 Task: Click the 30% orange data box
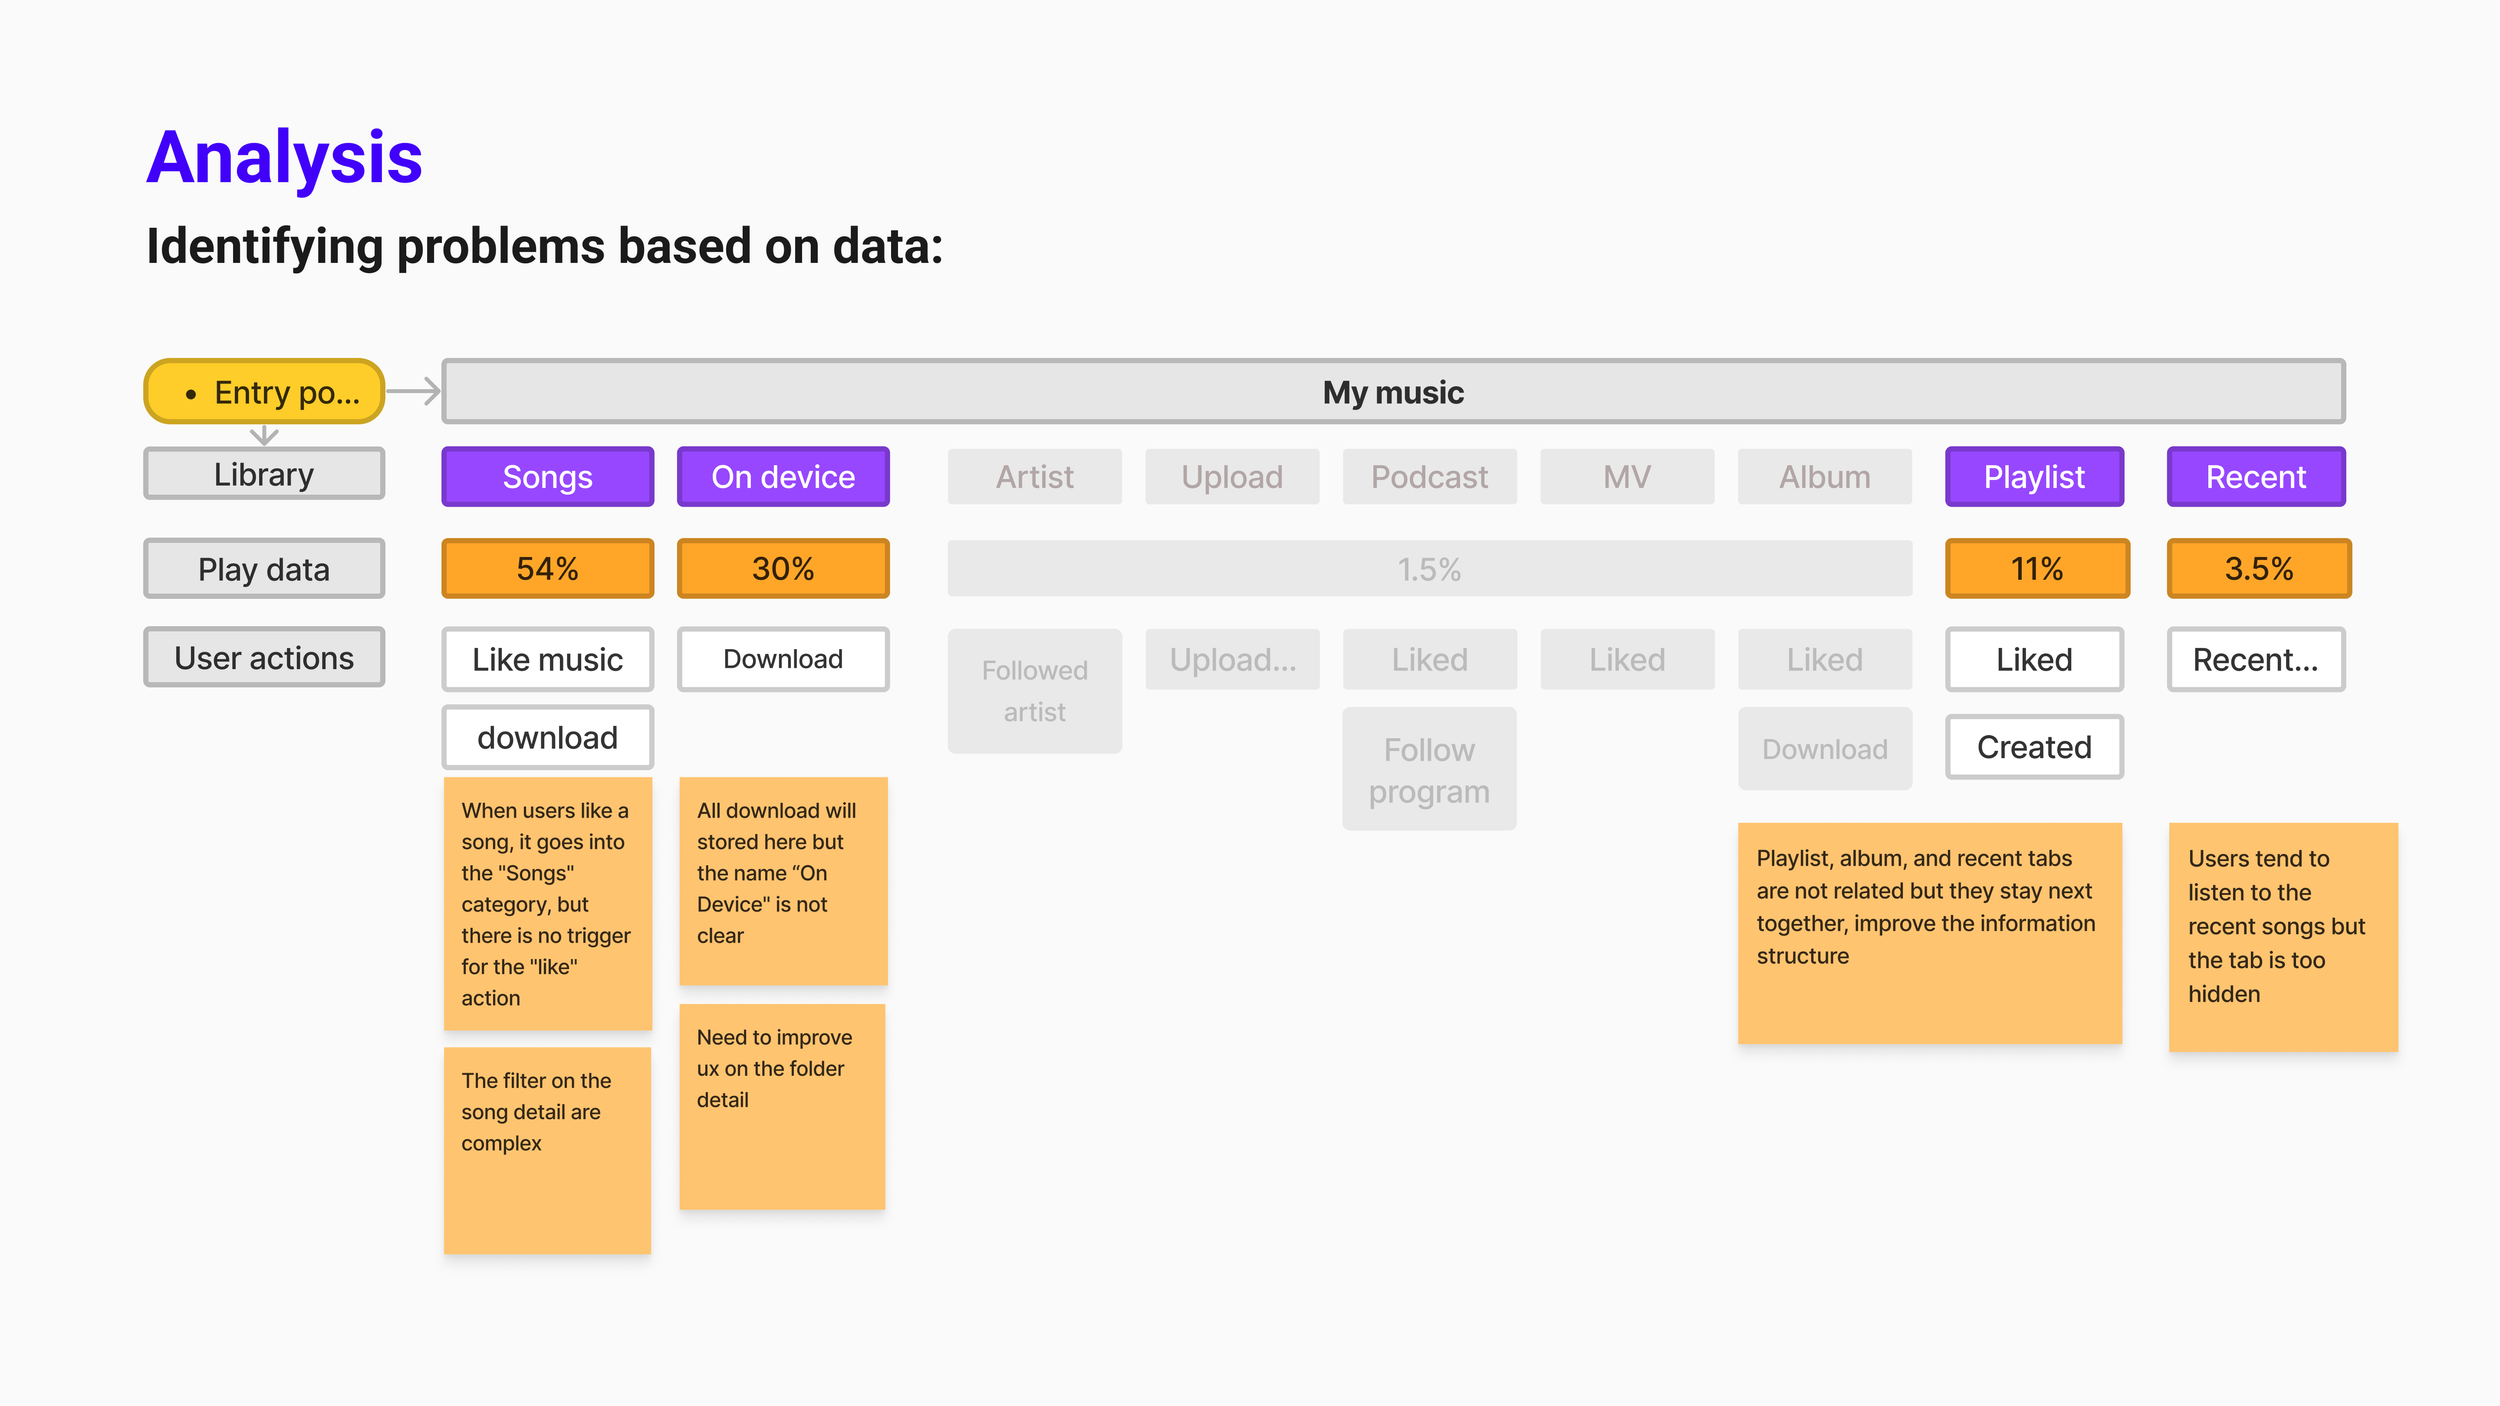point(783,569)
